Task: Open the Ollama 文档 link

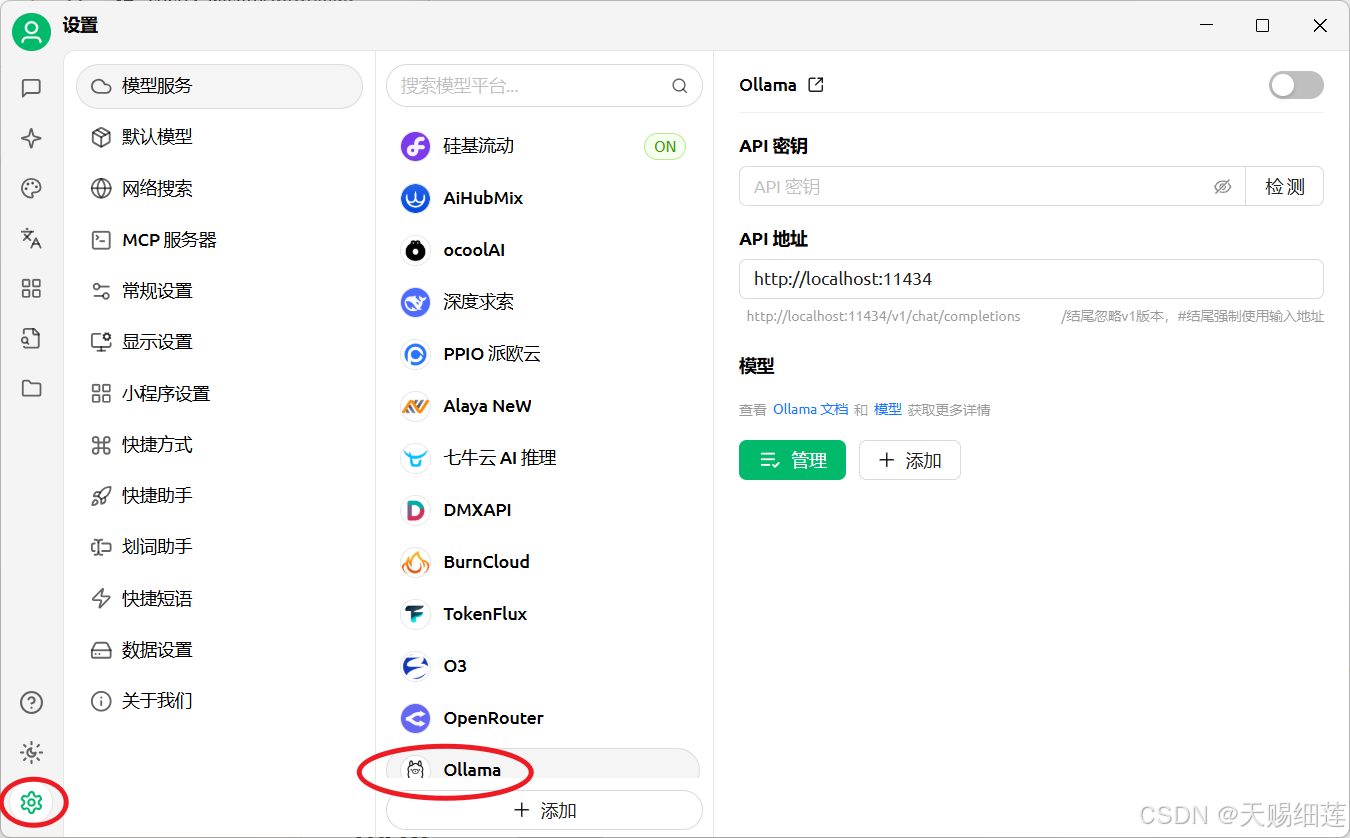Action: click(x=811, y=410)
